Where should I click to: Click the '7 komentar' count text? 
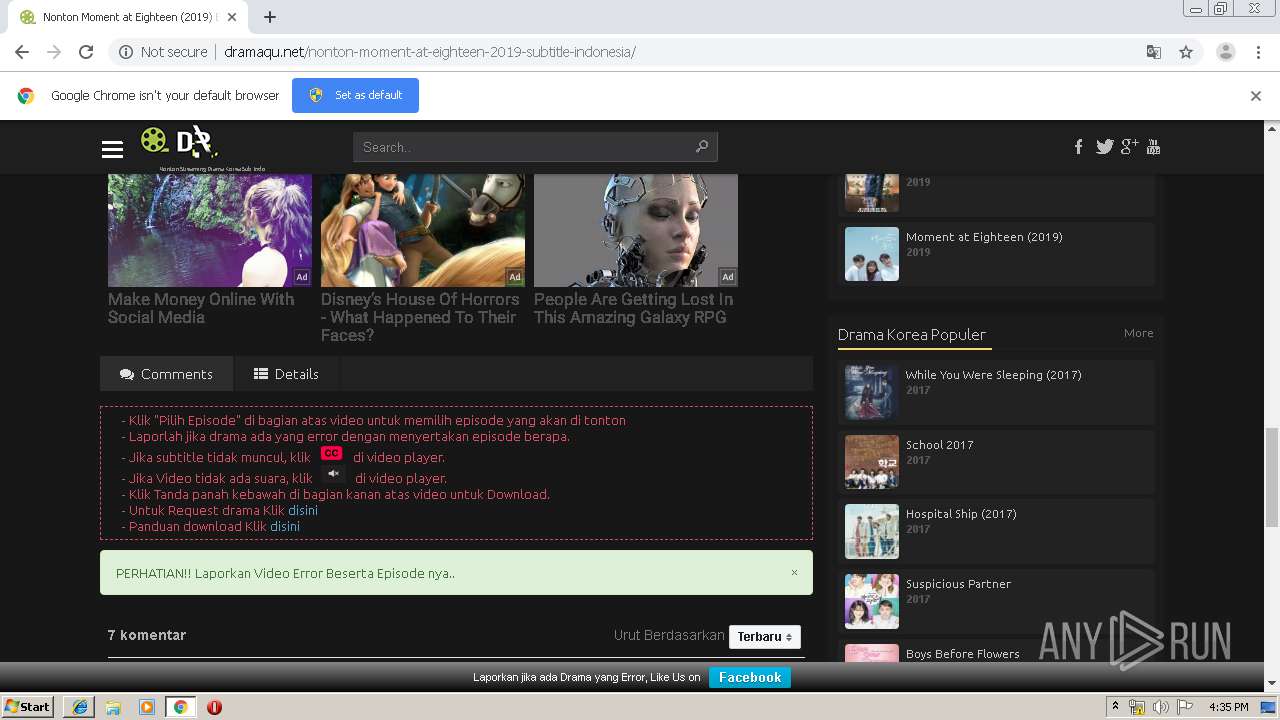[147, 635]
